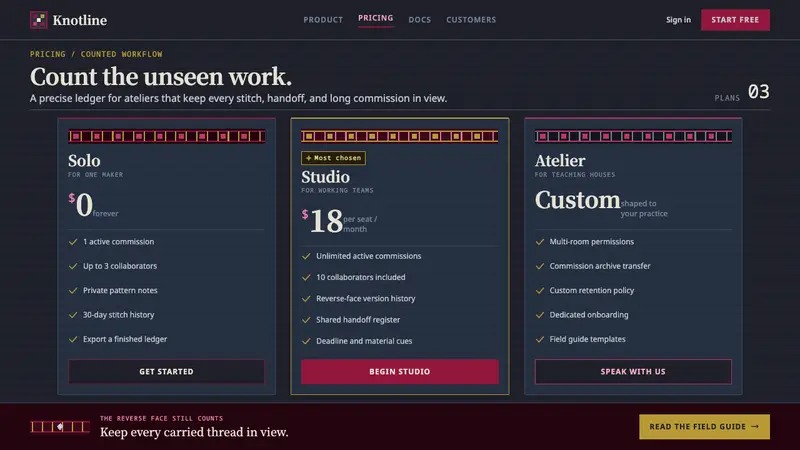The width and height of the screenshot is (800, 450).
Task: Click the $18 per seat price
Action: 339,221
